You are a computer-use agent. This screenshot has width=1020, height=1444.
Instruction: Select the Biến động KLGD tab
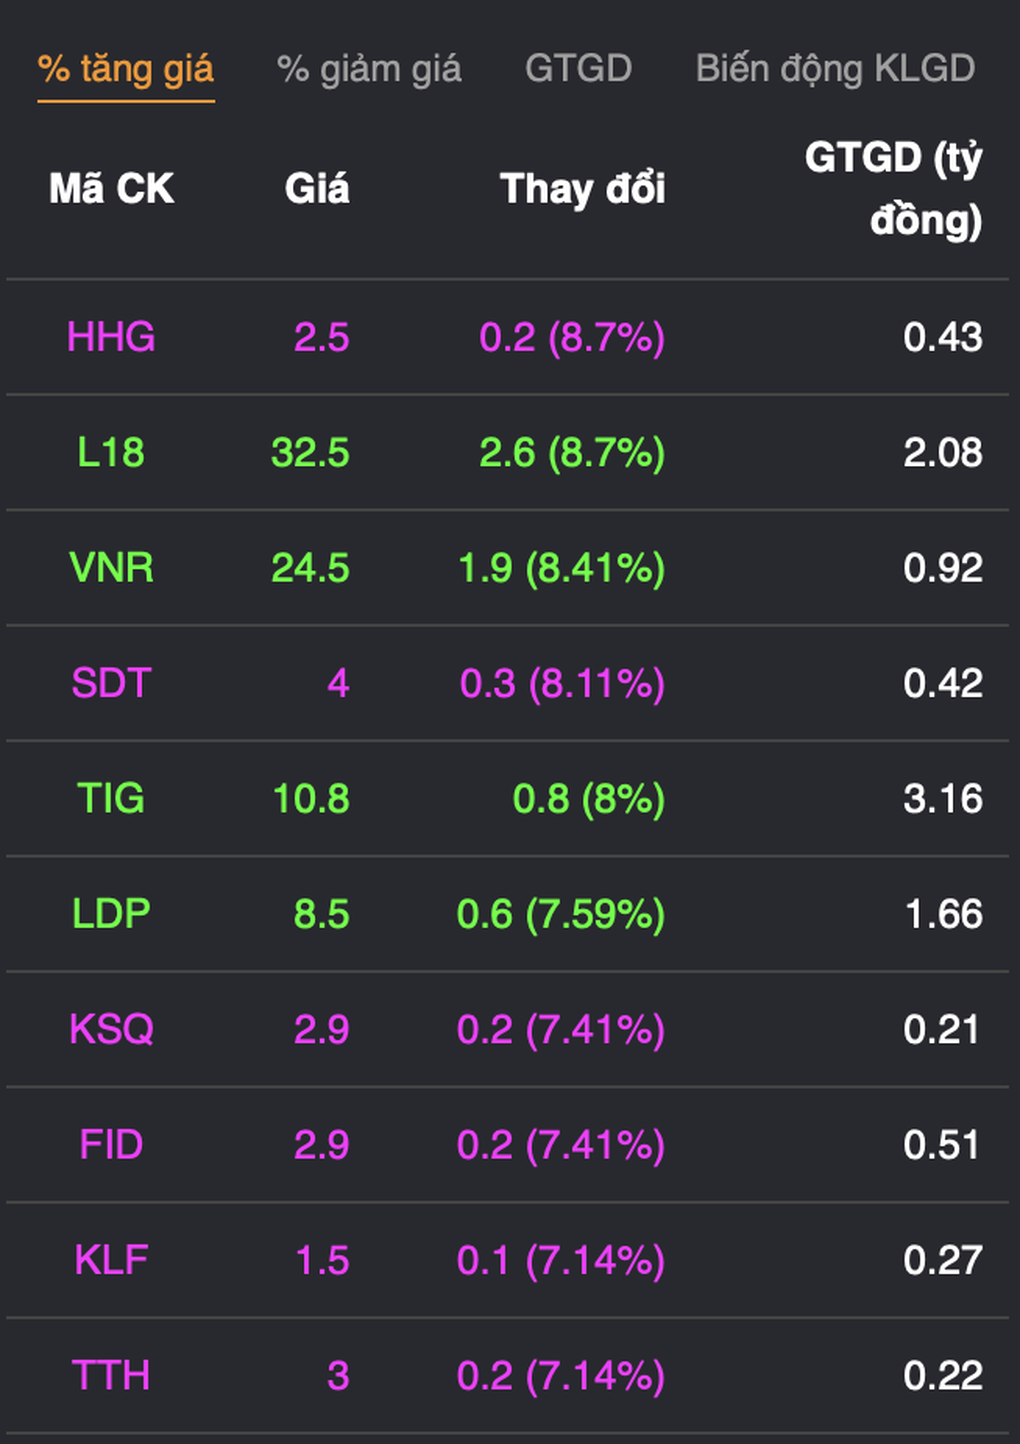pos(835,69)
